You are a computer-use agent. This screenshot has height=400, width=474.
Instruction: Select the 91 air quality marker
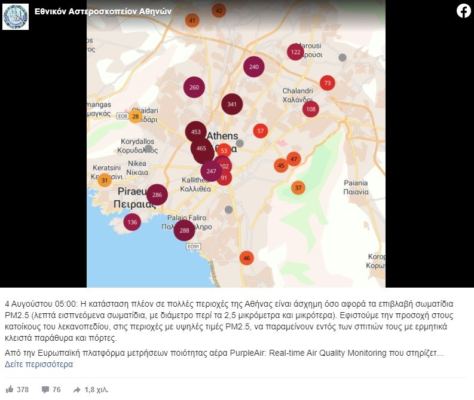[225, 178]
